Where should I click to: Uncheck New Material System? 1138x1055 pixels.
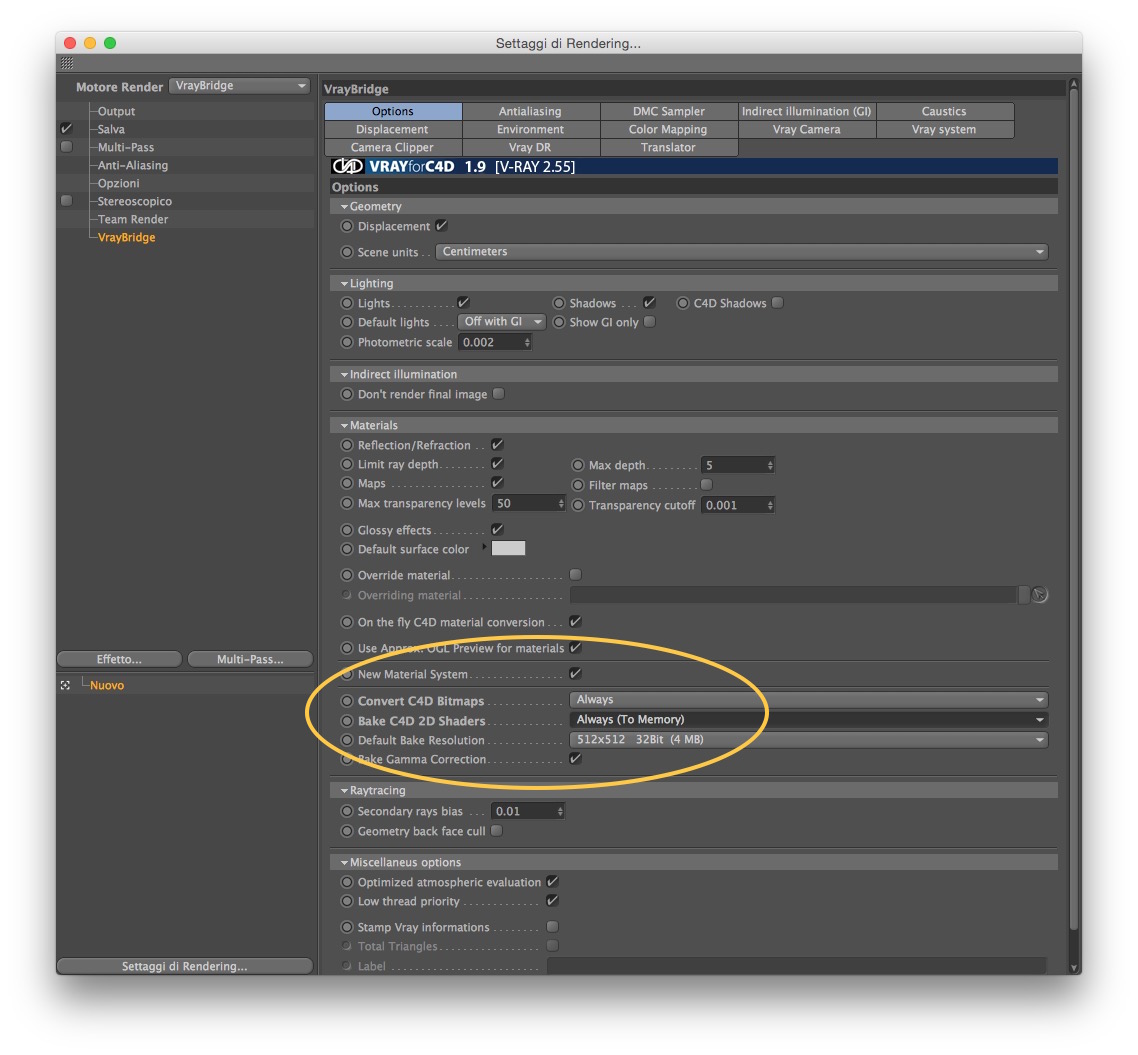click(576, 673)
